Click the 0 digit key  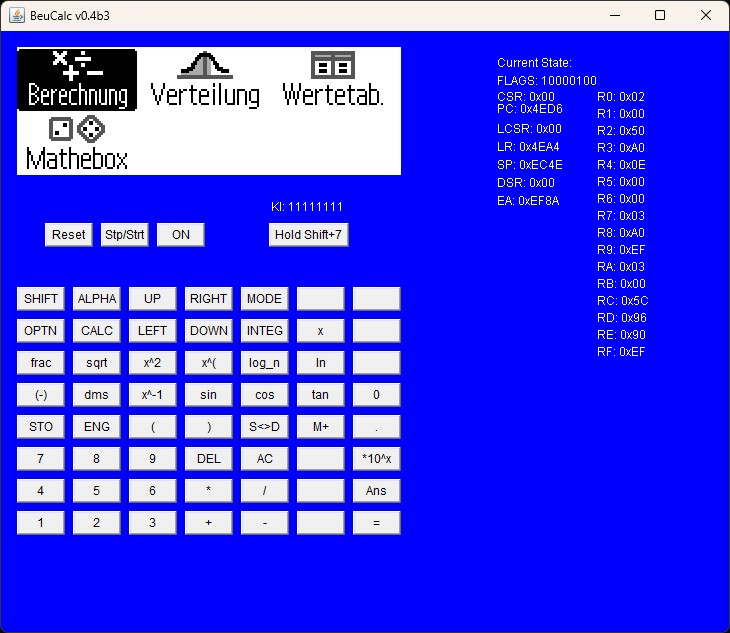(376, 395)
